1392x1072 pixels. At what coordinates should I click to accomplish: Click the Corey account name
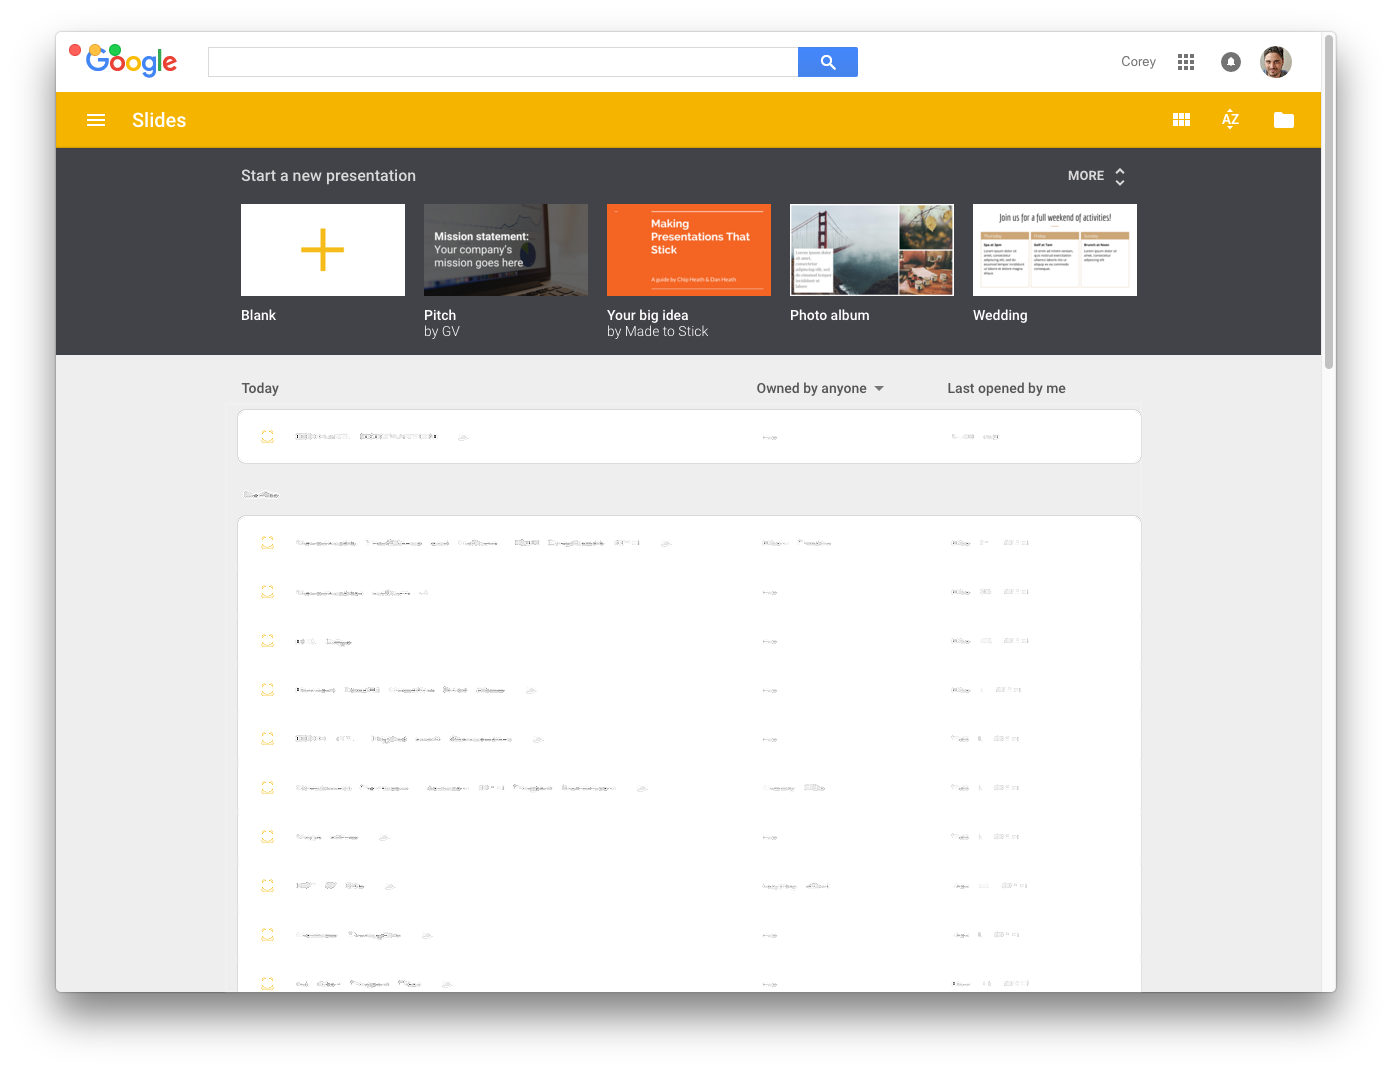[1138, 62]
